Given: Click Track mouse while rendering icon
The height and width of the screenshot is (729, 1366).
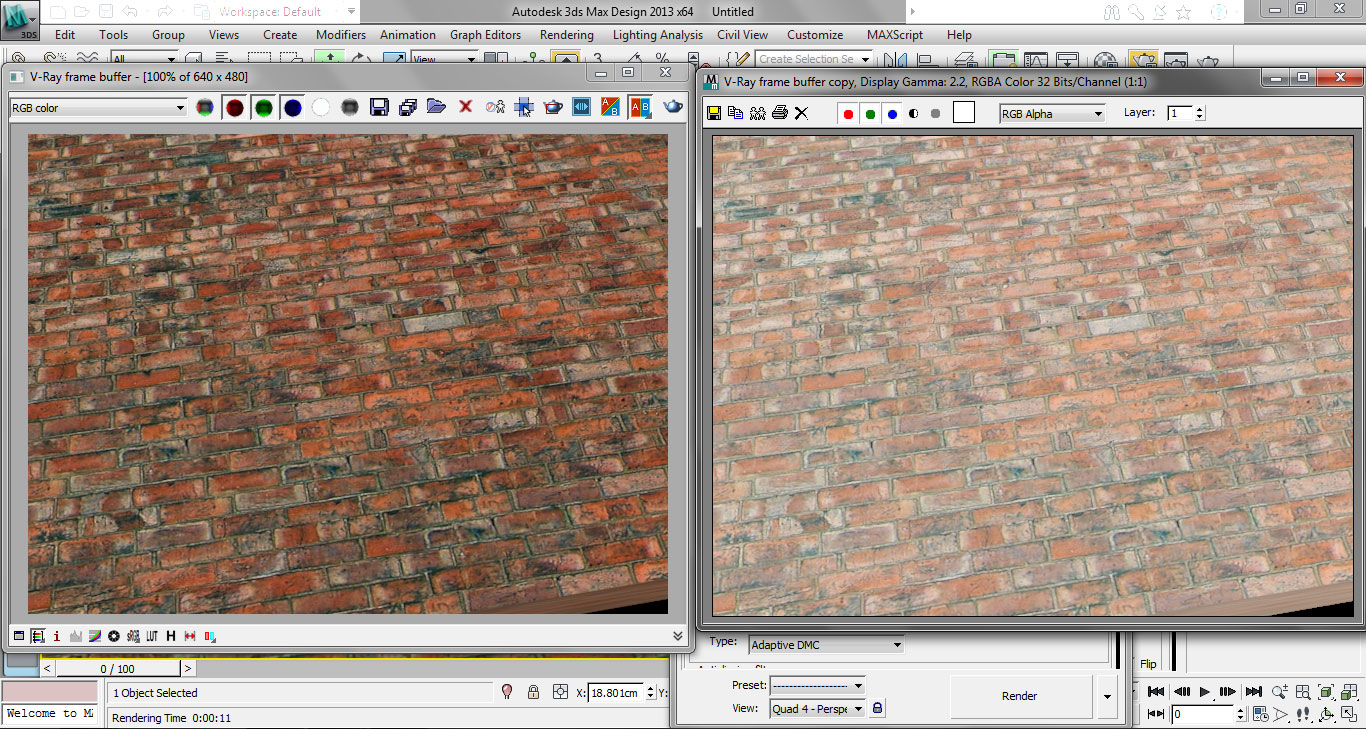Looking at the screenshot, I should [x=523, y=107].
